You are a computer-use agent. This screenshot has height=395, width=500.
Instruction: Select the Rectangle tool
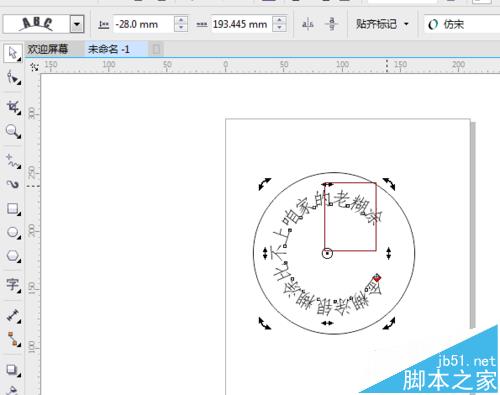pos(13,209)
